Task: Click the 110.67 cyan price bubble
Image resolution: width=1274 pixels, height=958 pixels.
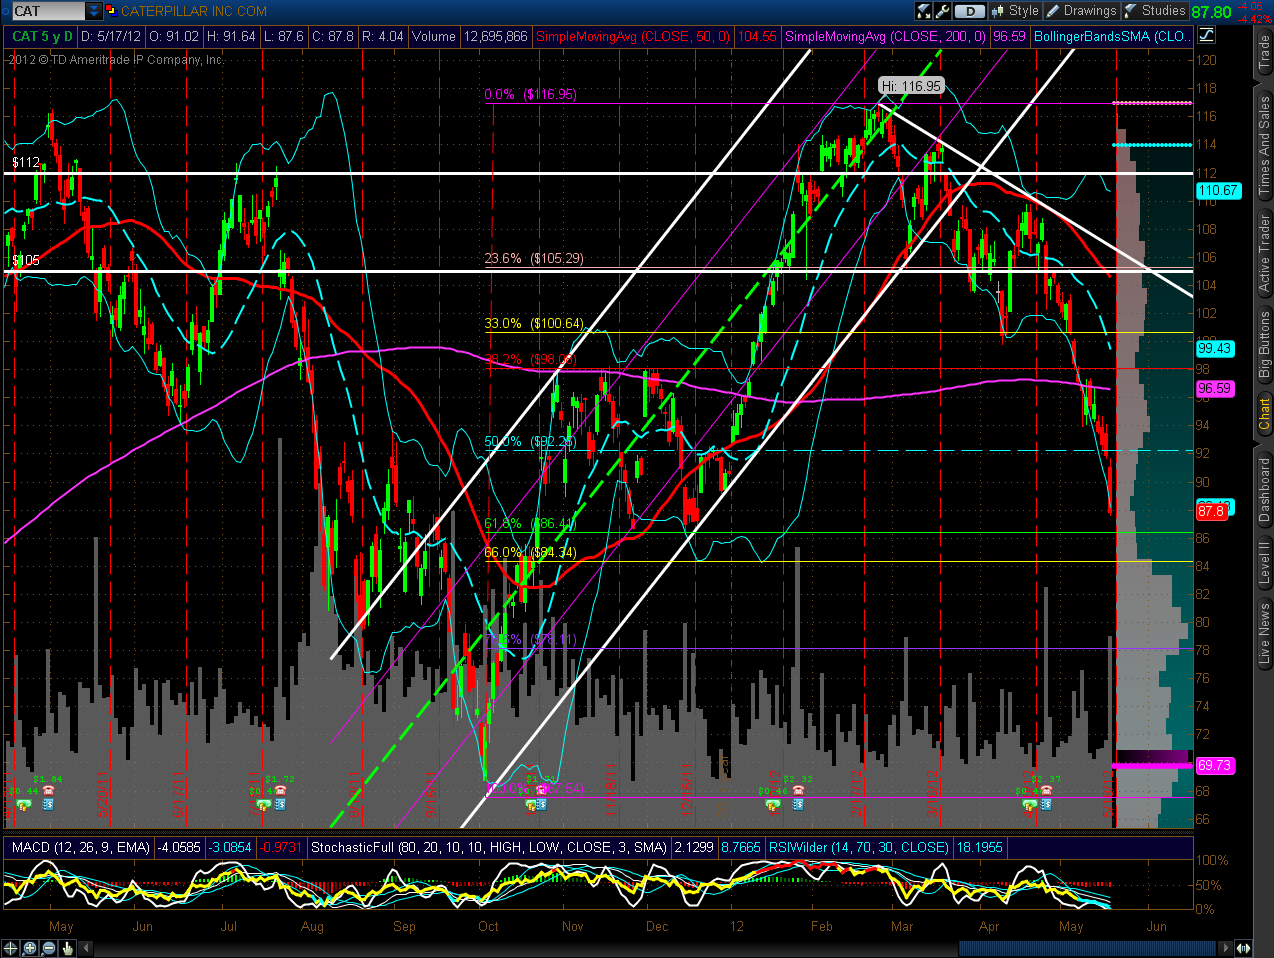Action: pos(1217,190)
